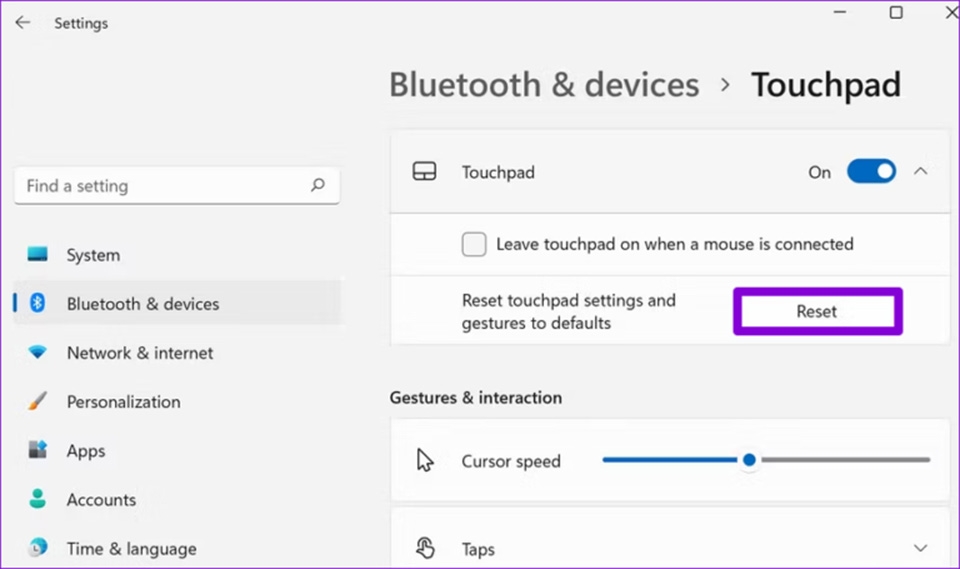Click Bluetooth & devices breadcrumb link
This screenshot has width=960, height=569.
pyautogui.click(x=544, y=85)
